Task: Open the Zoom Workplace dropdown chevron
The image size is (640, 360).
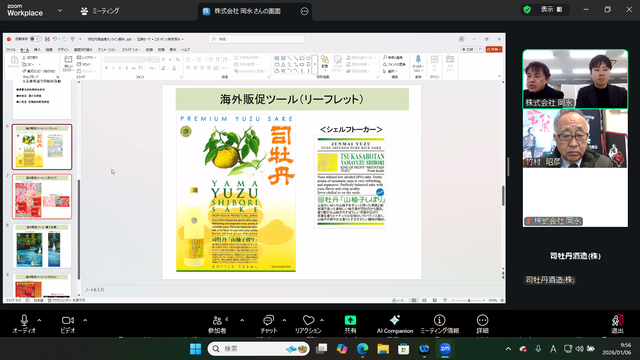Action: (60, 11)
